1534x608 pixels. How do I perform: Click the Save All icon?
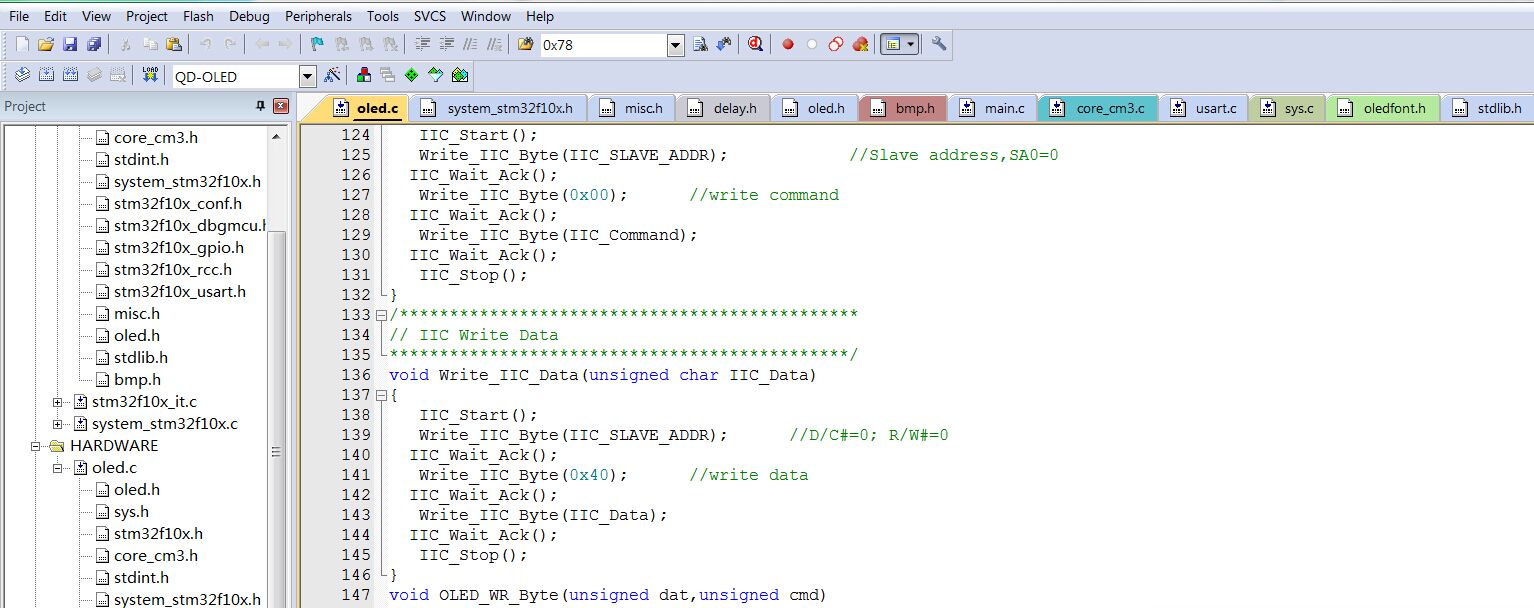tap(93, 44)
